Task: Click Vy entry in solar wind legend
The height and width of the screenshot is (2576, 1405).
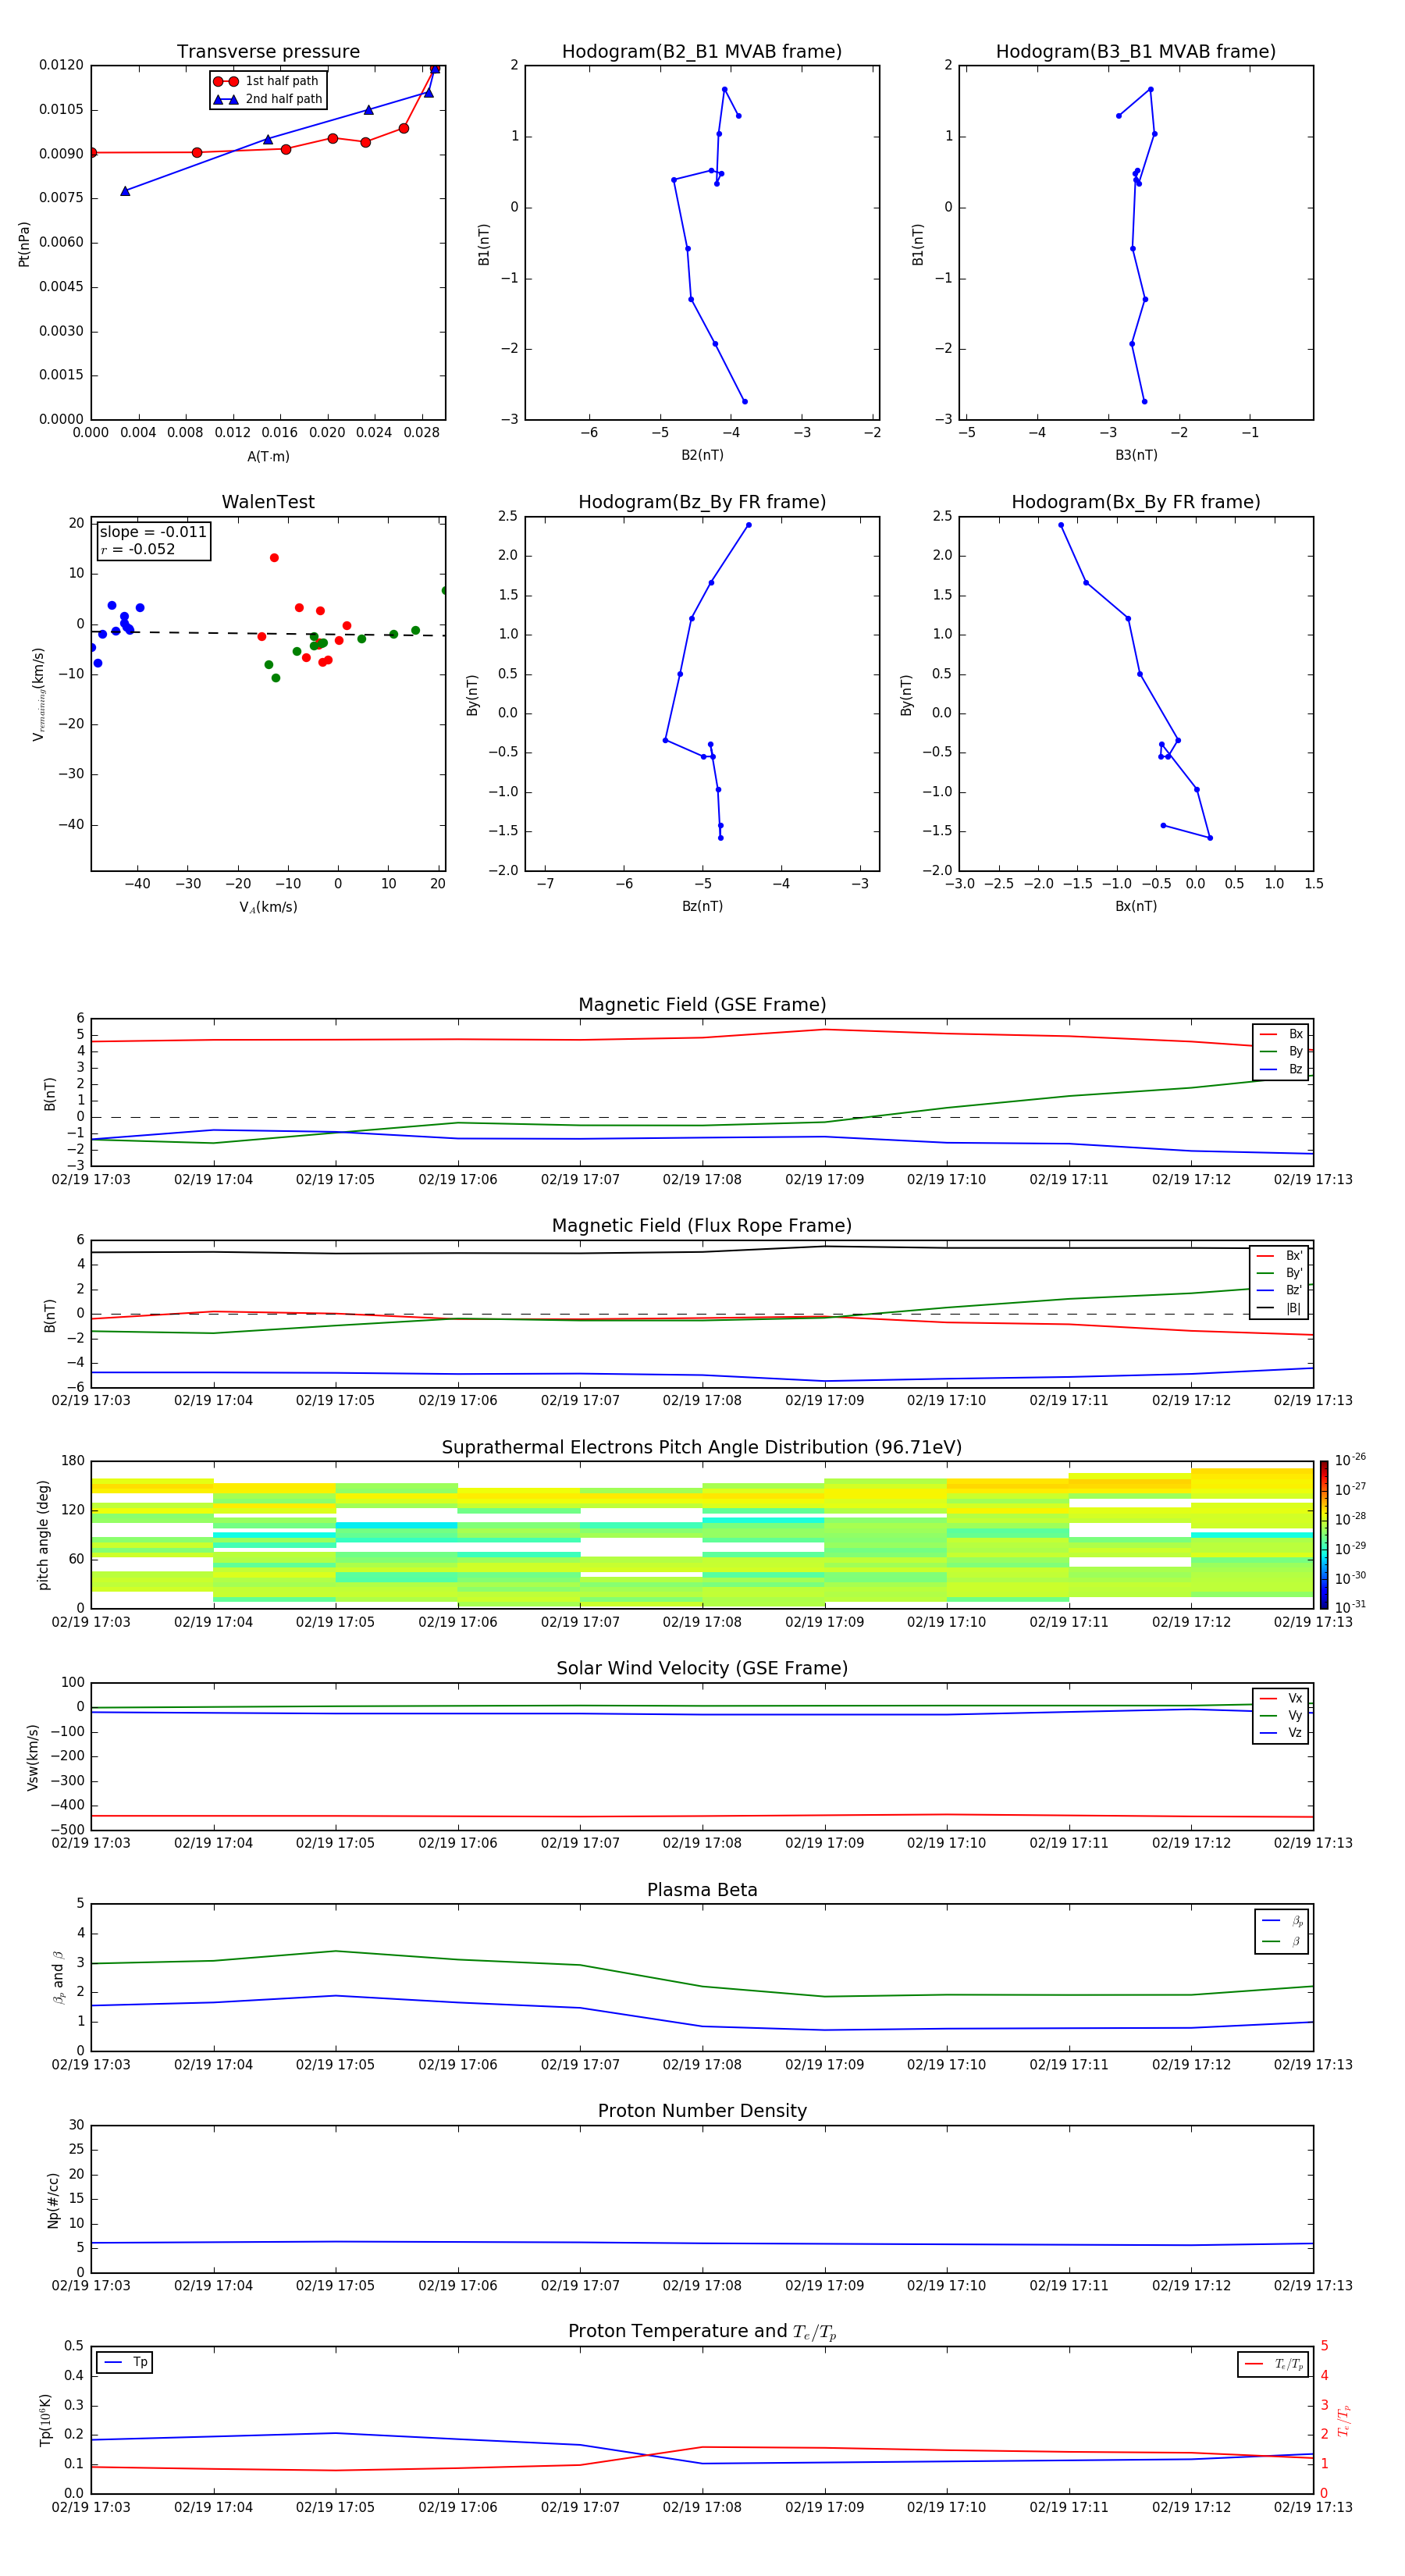Action: (x=1281, y=1715)
